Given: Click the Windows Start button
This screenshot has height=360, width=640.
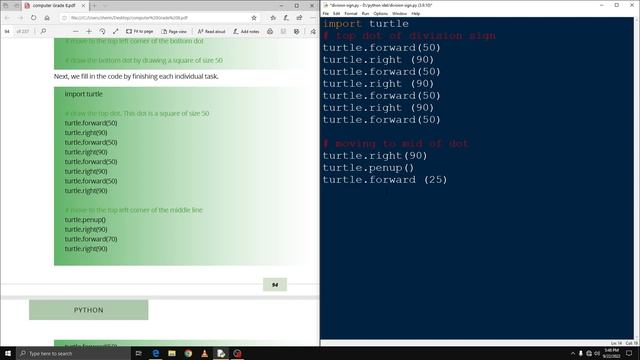Looking at the screenshot, I should [8, 353].
